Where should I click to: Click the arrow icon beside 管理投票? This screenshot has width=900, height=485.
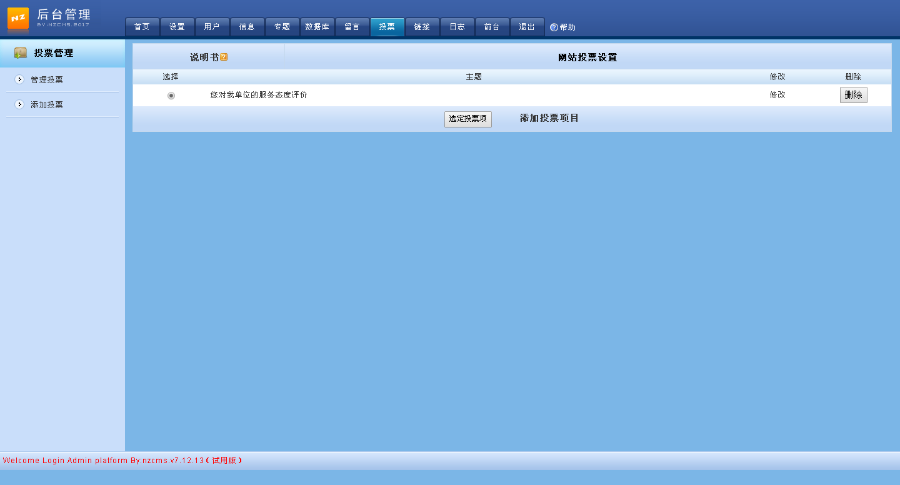point(20,79)
